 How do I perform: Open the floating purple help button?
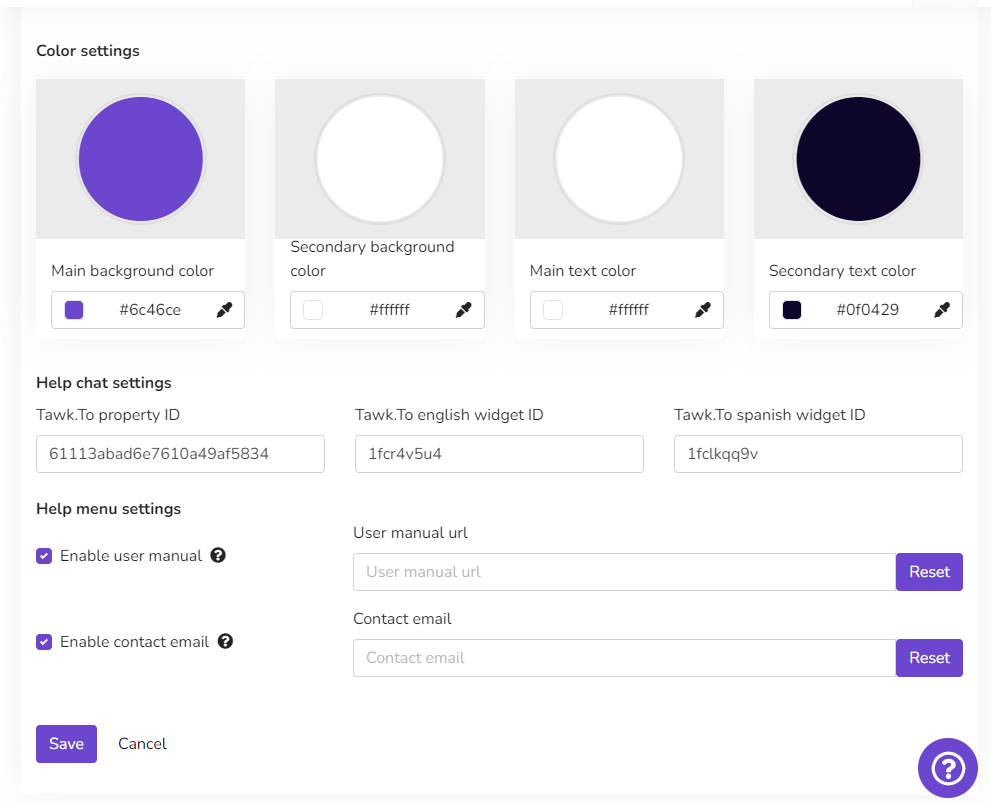tap(947, 768)
